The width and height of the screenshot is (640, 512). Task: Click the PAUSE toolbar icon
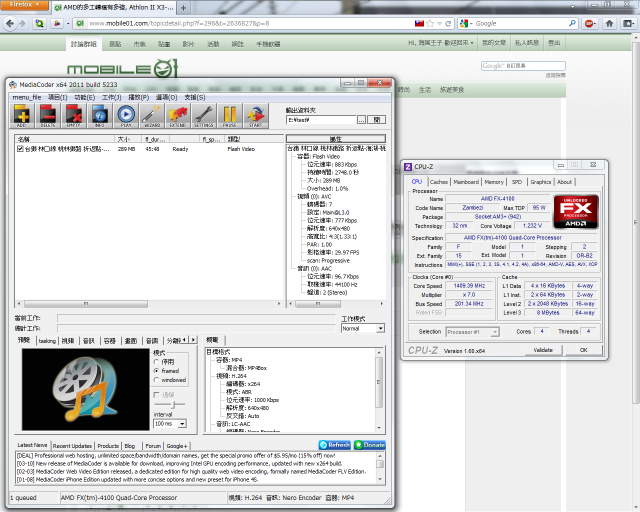(x=229, y=116)
